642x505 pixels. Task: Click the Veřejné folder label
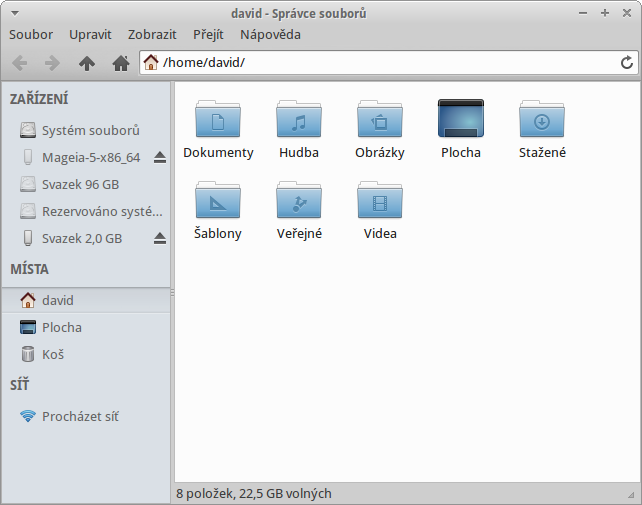coord(299,233)
